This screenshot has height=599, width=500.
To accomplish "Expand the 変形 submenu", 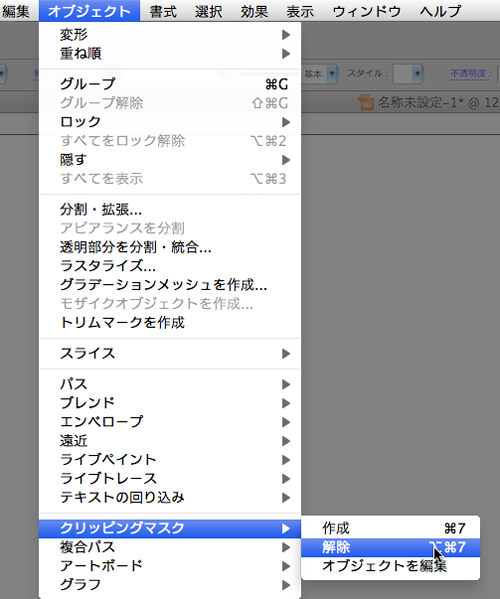I will pyautogui.click(x=170, y=35).
